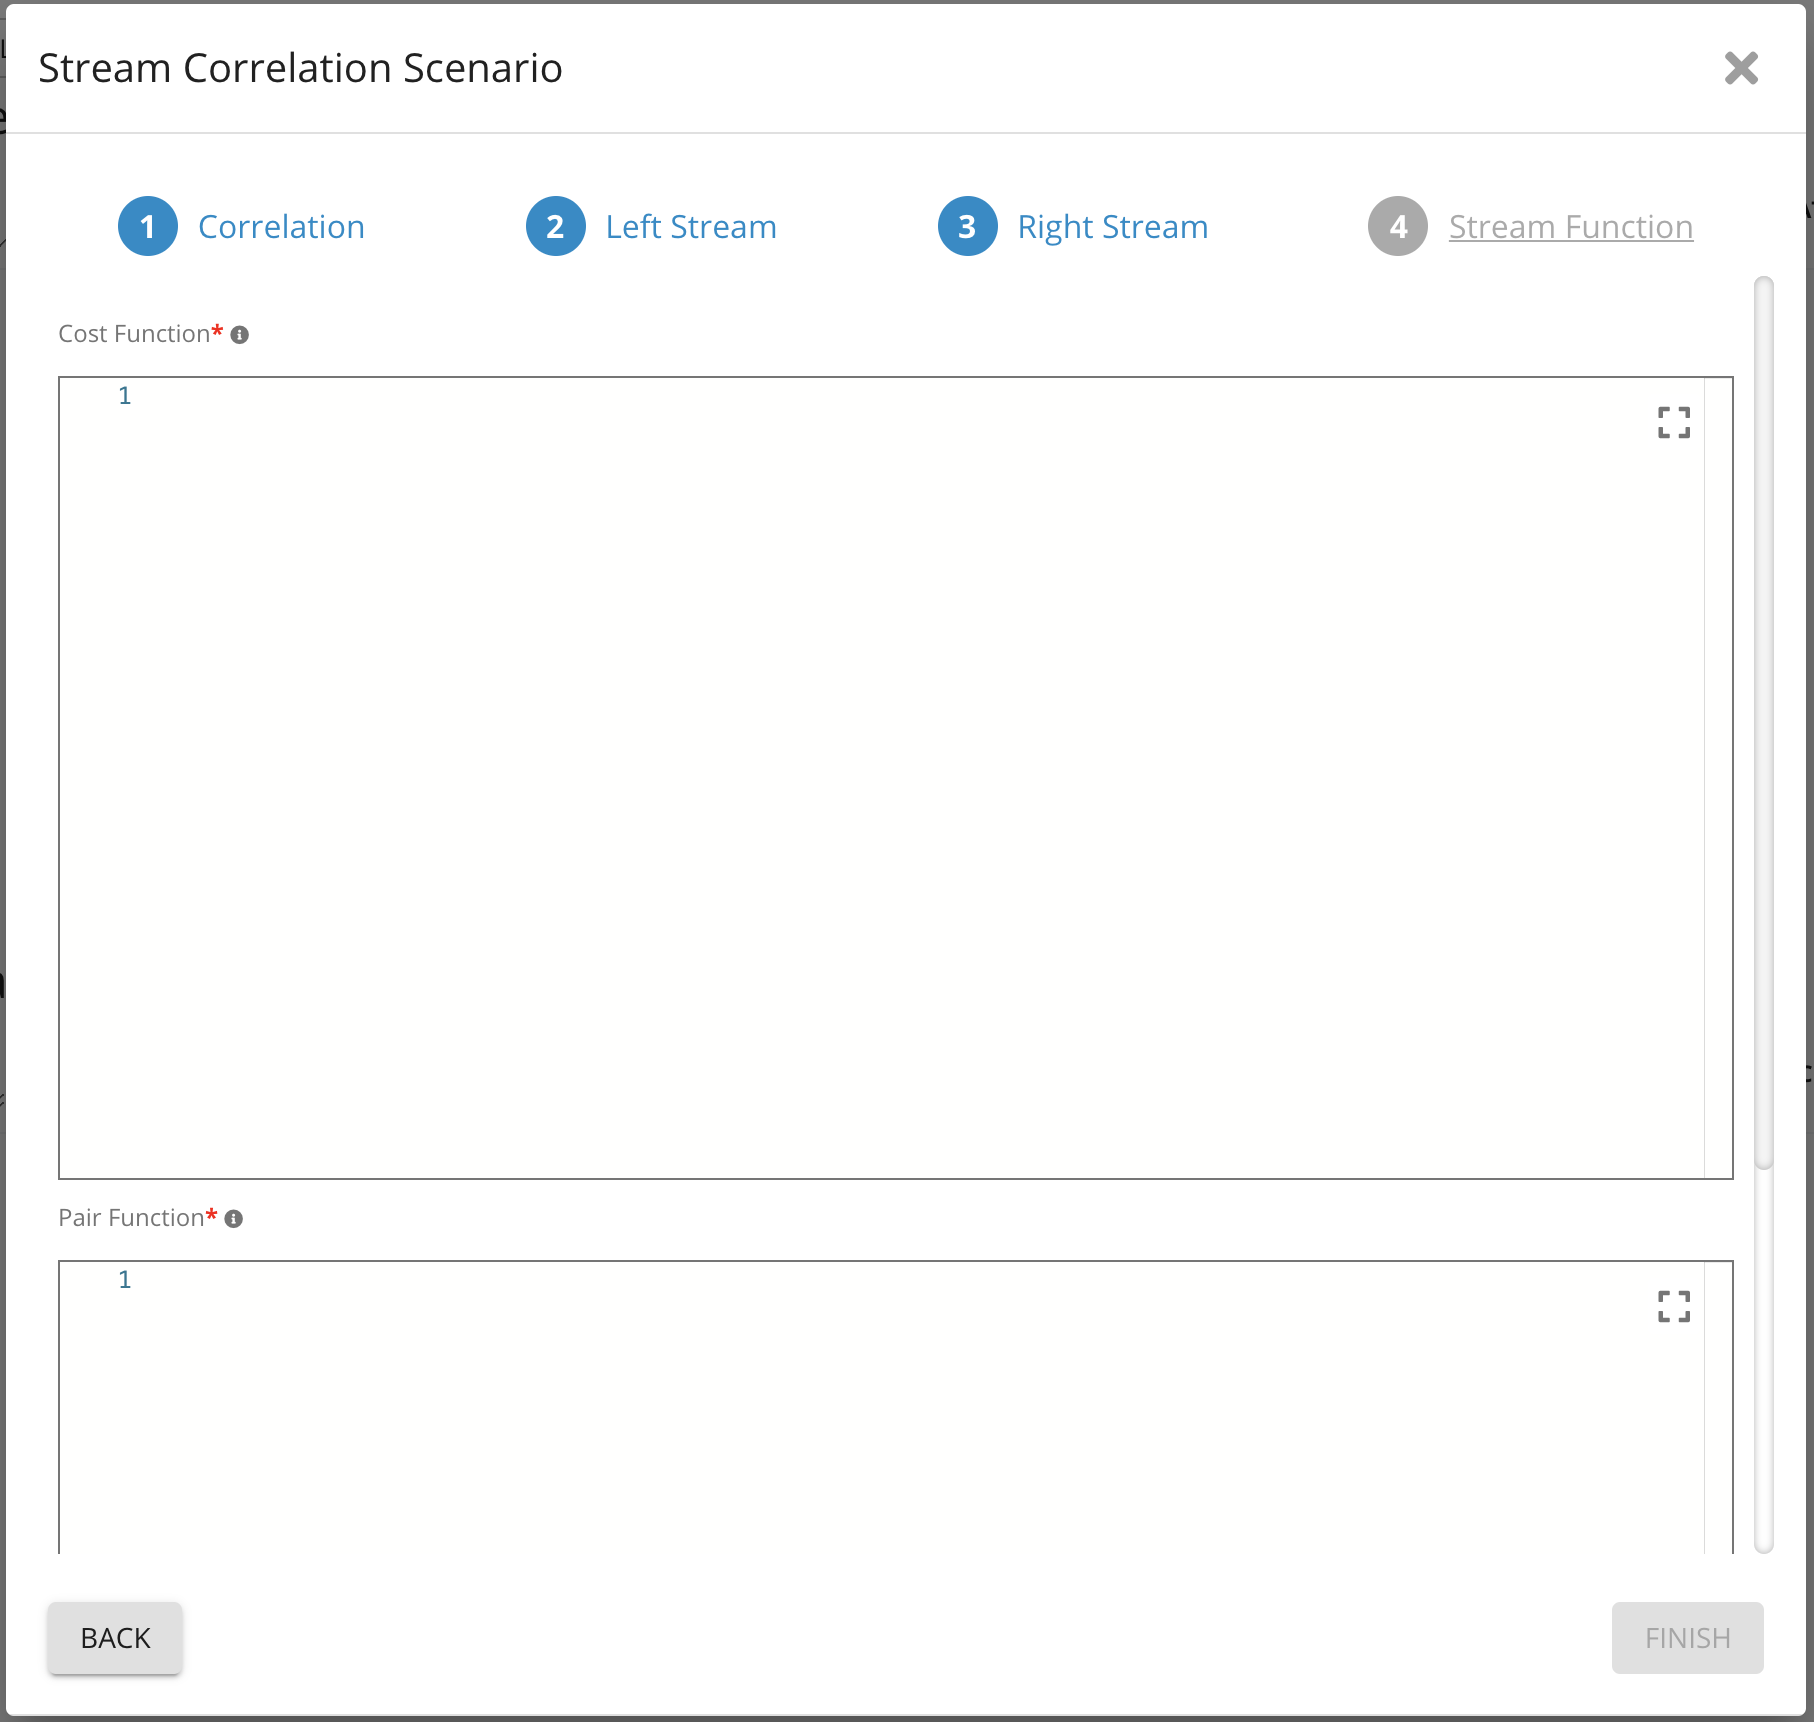Close the Stream Correlation Scenario dialog
Viewport: 1814px width, 1722px height.
1741,69
